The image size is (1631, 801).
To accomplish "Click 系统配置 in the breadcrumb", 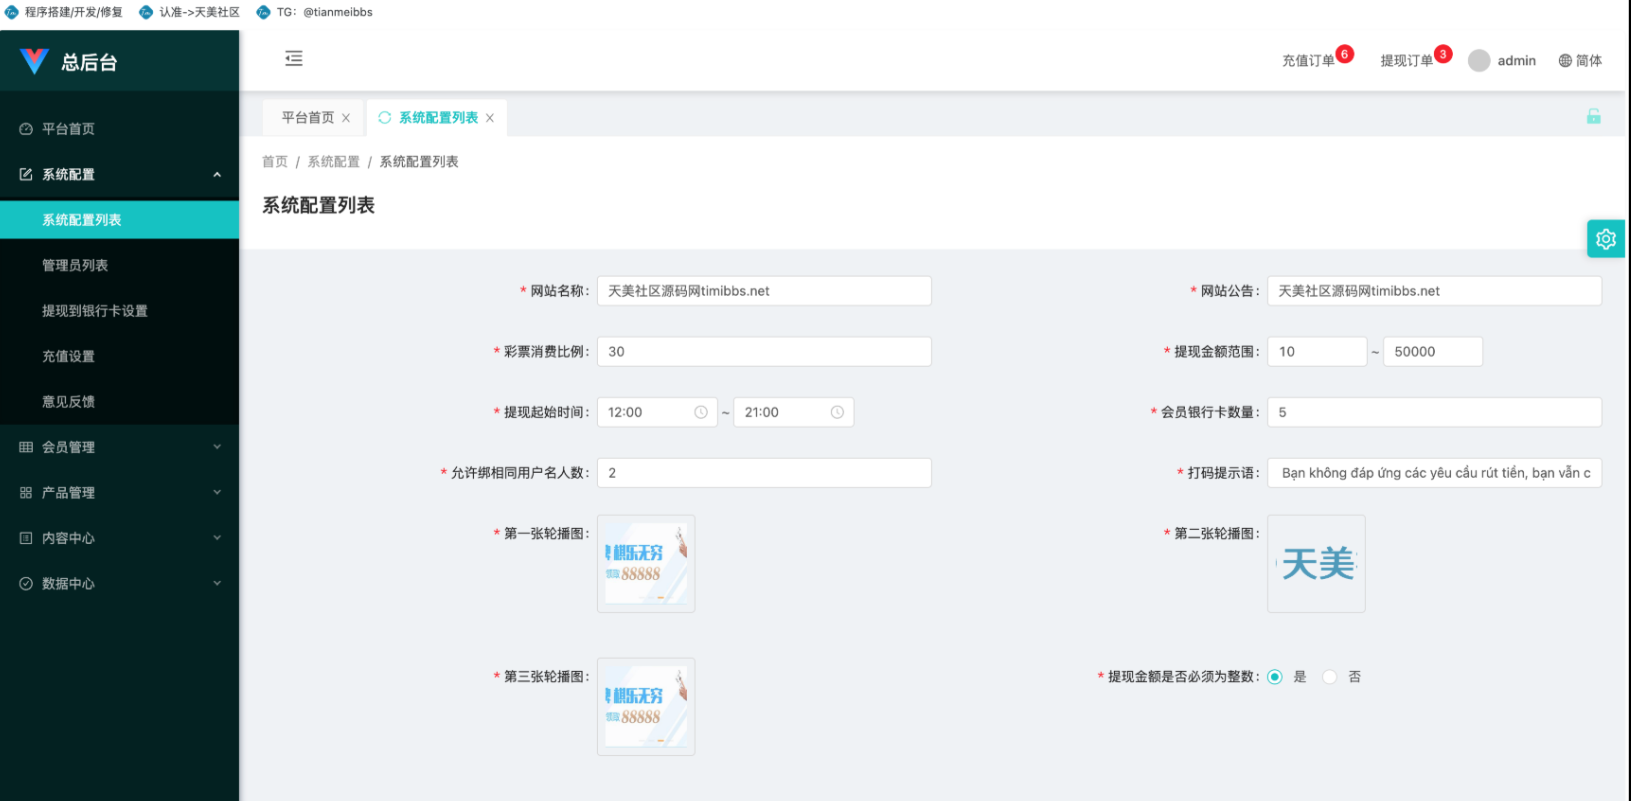I will pyautogui.click(x=334, y=162).
